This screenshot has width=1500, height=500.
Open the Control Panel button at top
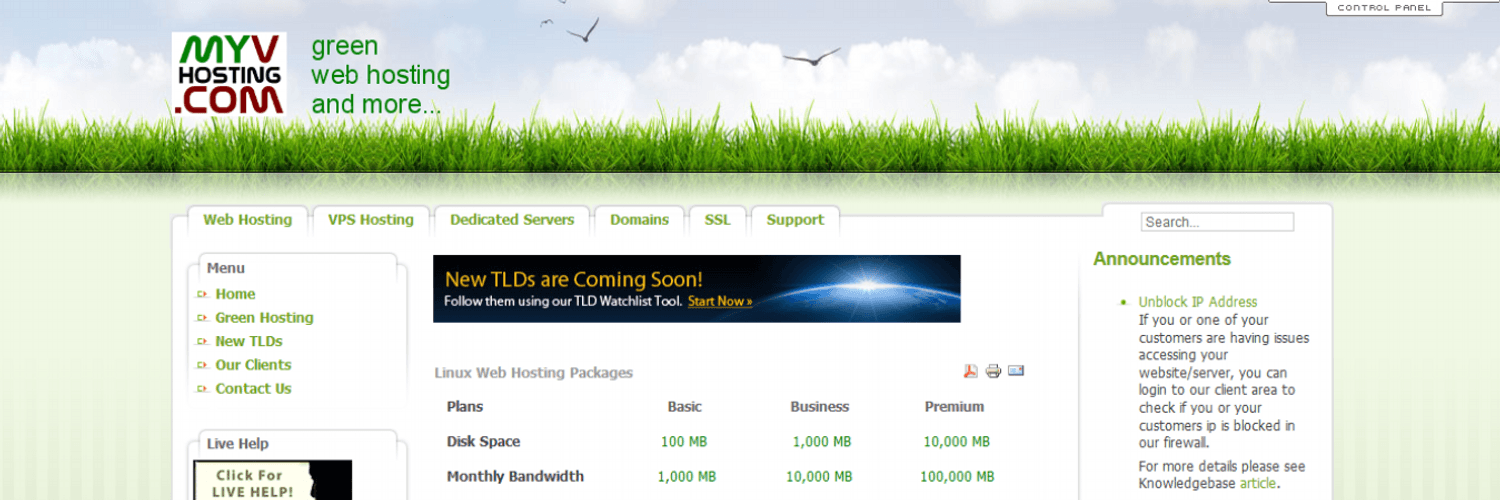click(x=1385, y=8)
